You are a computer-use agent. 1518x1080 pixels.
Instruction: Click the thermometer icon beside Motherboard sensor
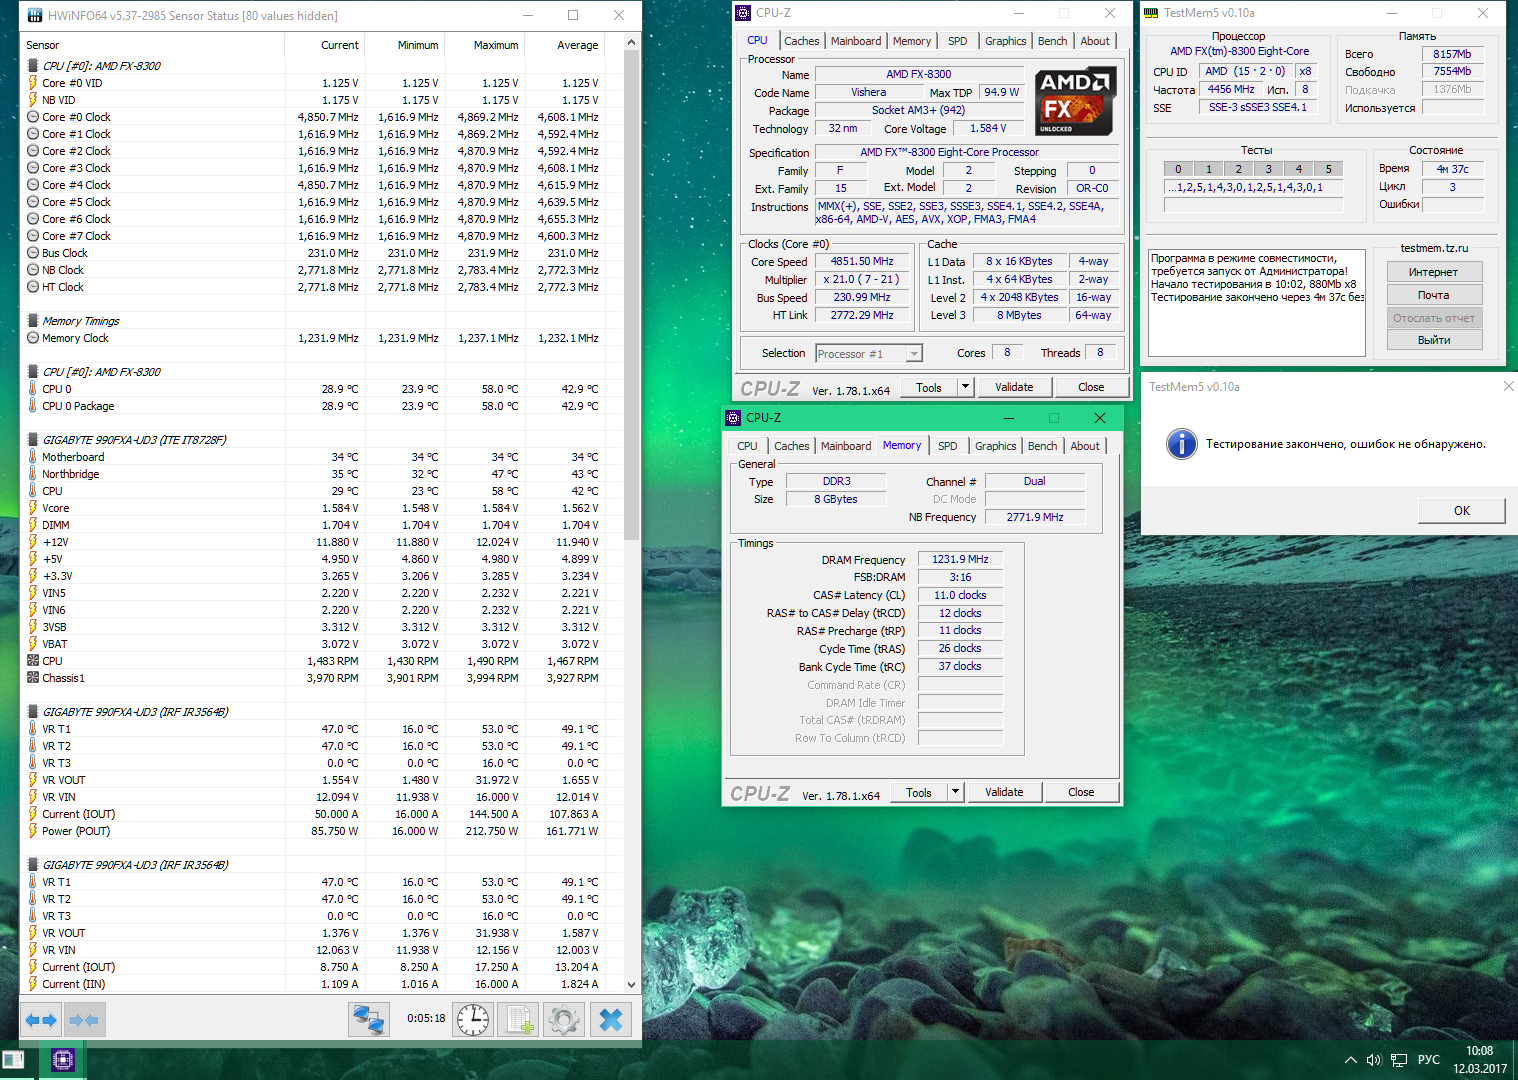[x=33, y=457]
